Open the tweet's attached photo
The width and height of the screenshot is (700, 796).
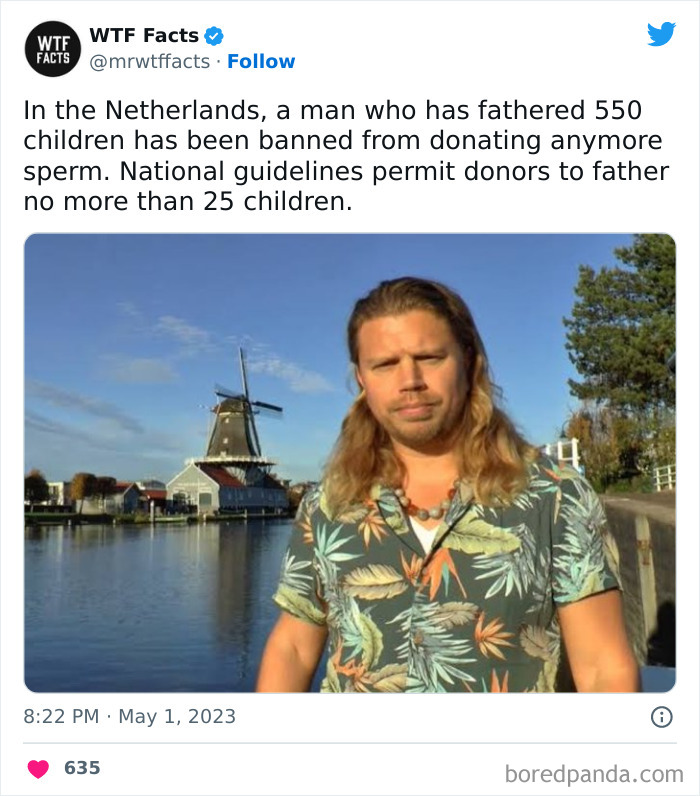coord(349,462)
